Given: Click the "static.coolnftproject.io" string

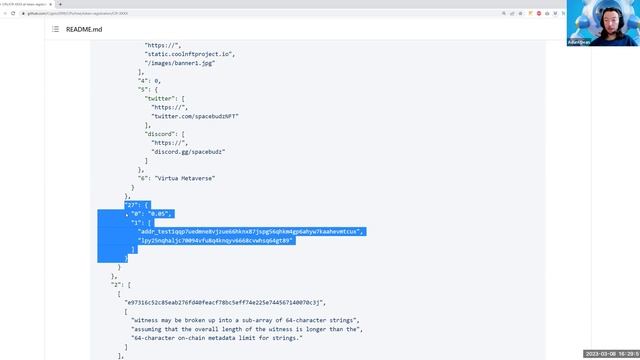Looking at the screenshot, I should (x=189, y=54).
